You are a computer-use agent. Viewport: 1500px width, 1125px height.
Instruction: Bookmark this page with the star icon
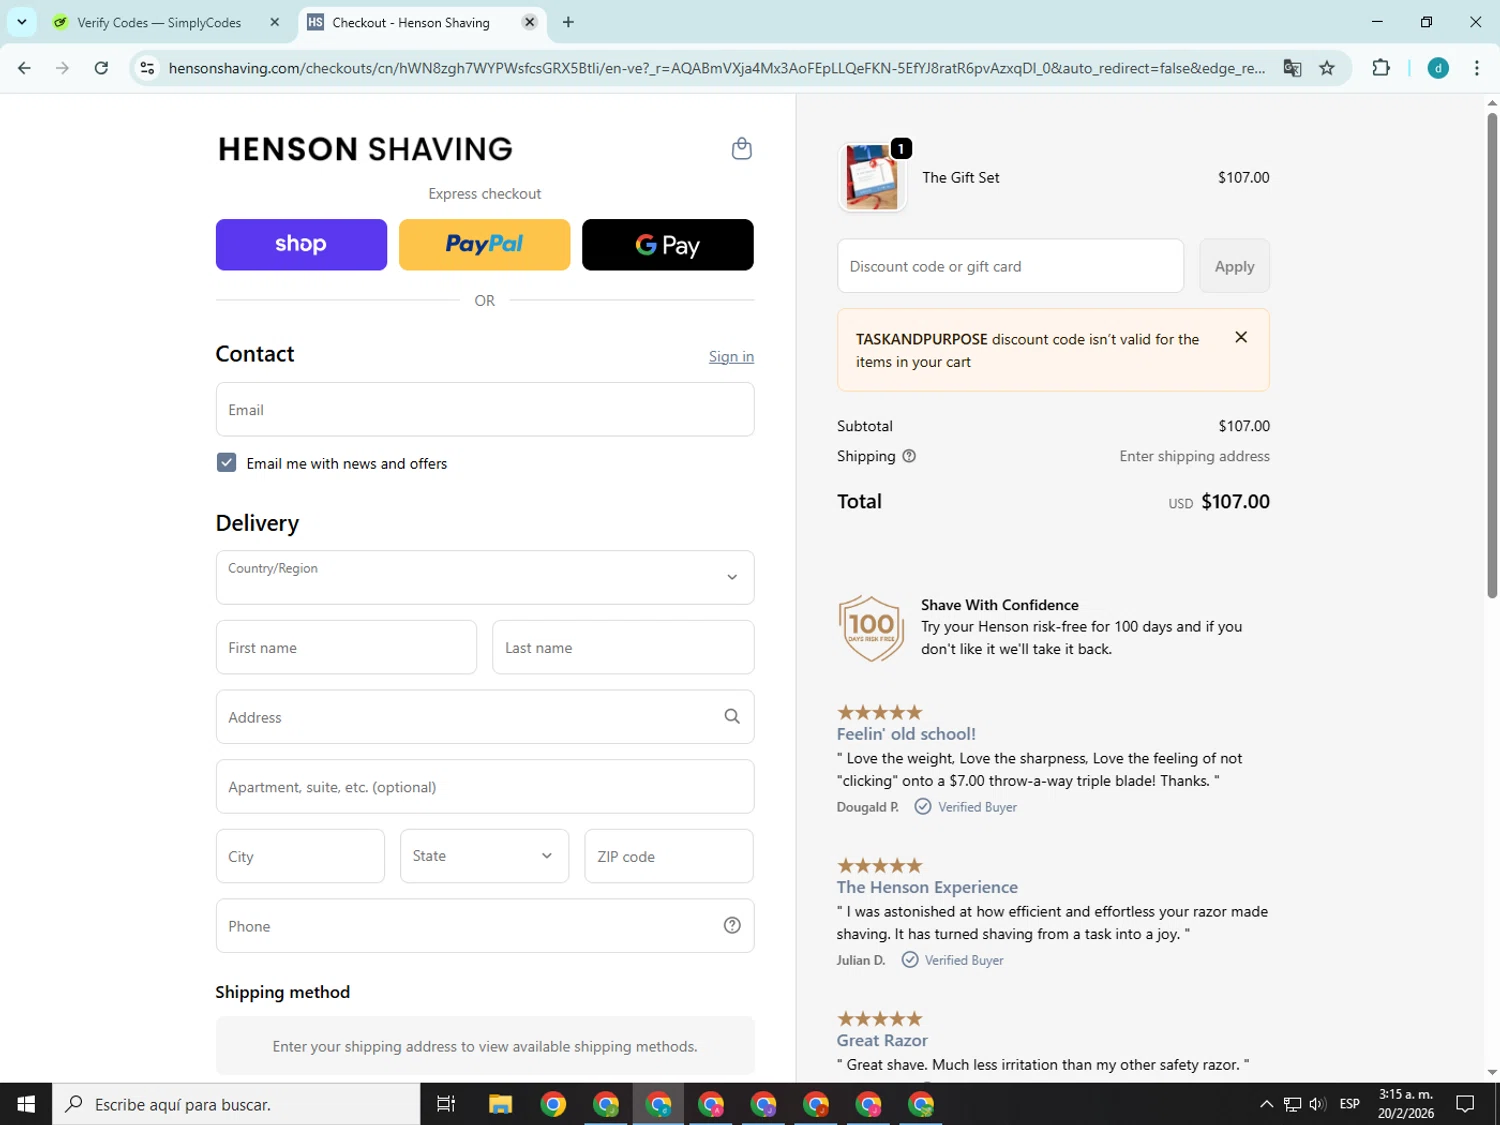pos(1327,68)
